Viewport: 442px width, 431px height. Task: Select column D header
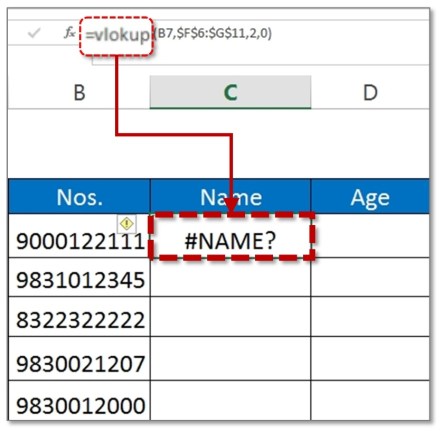point(370,92)
